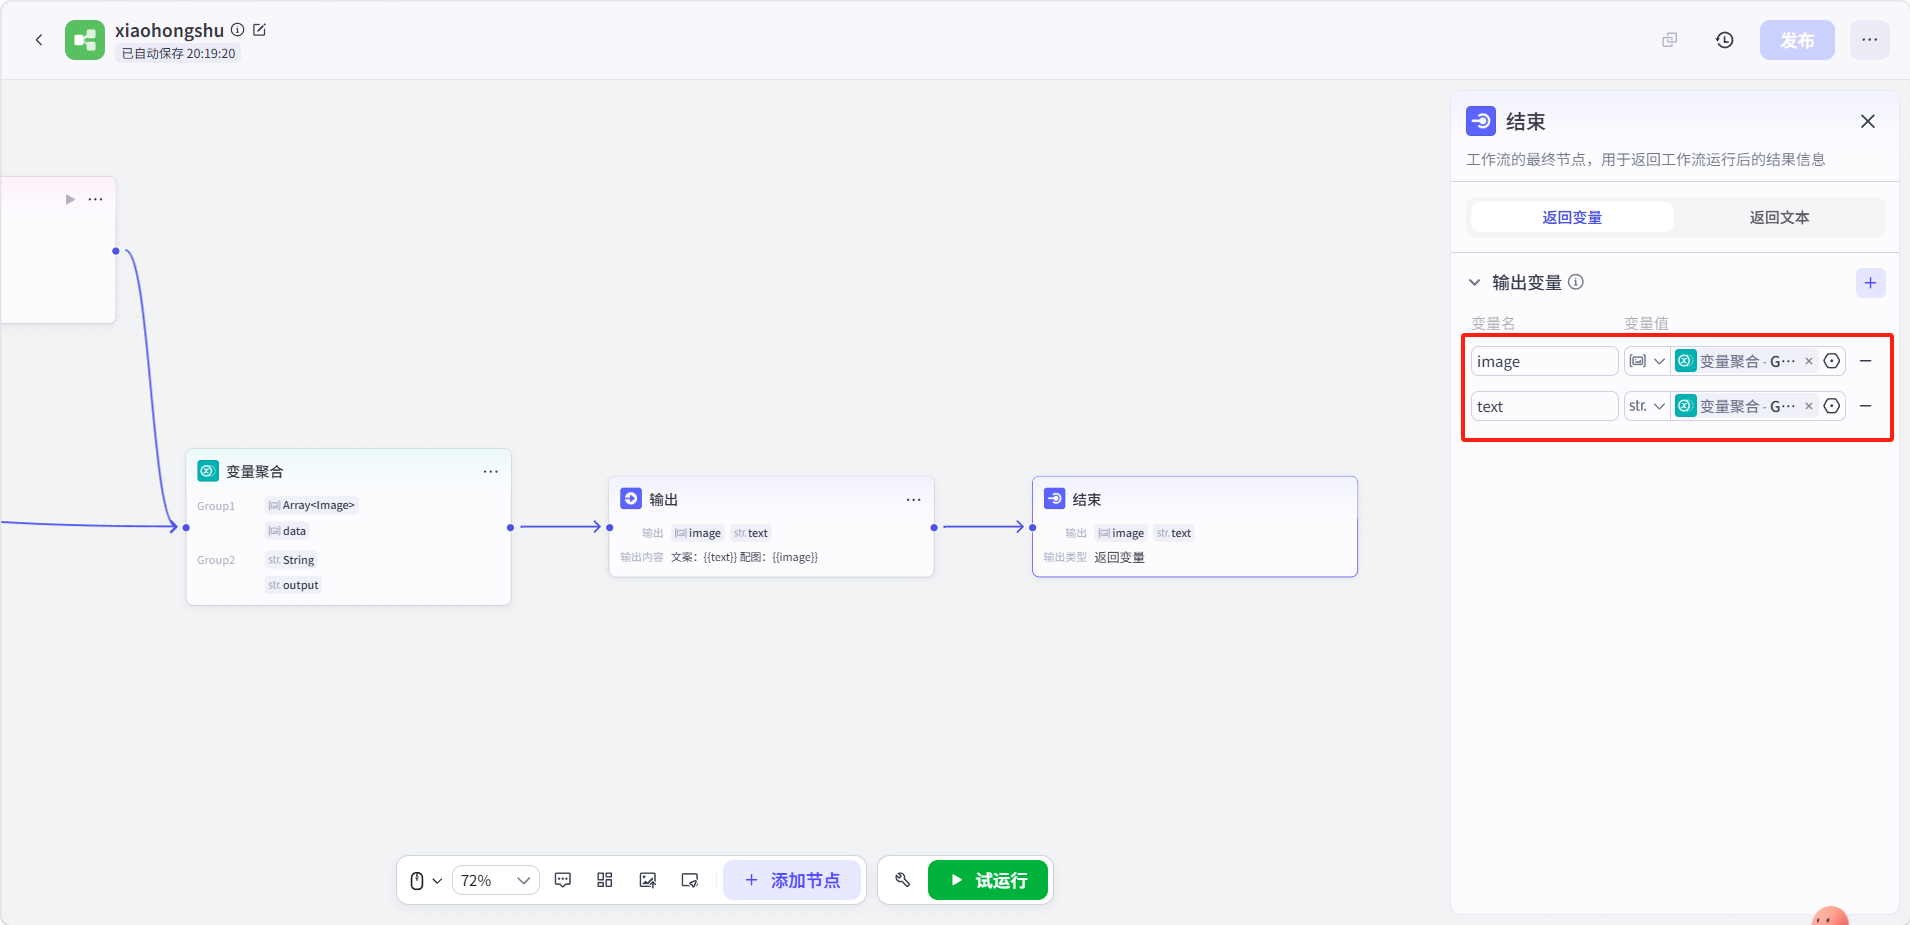Click the 输出 node icon
Viewport: 1910px width, 925px height.
(631, 499)
